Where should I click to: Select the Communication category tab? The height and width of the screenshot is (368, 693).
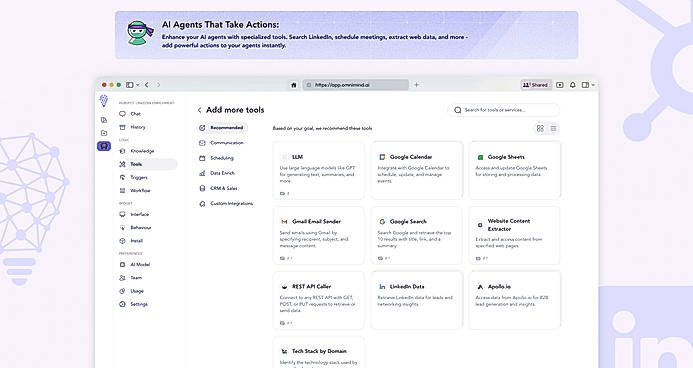221,143
